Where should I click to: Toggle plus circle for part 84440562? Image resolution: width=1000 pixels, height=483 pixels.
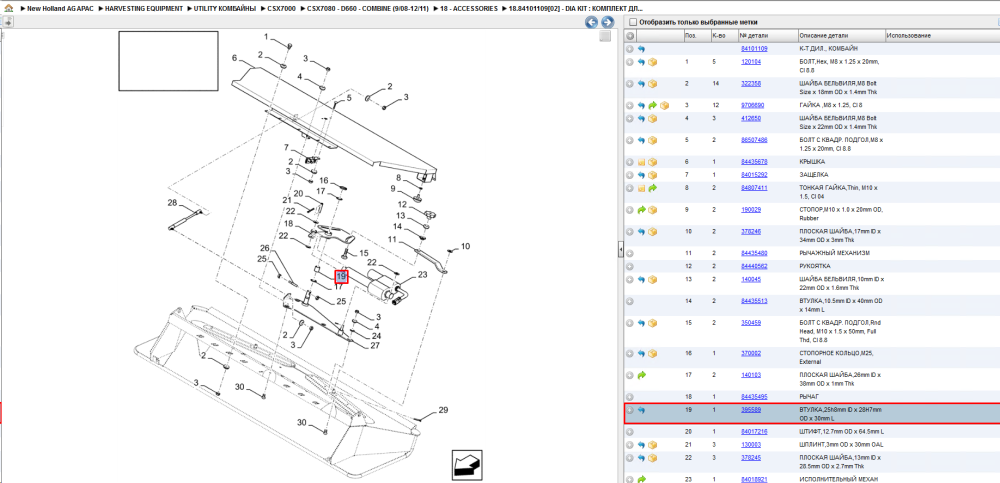click(x=630, y=266)
